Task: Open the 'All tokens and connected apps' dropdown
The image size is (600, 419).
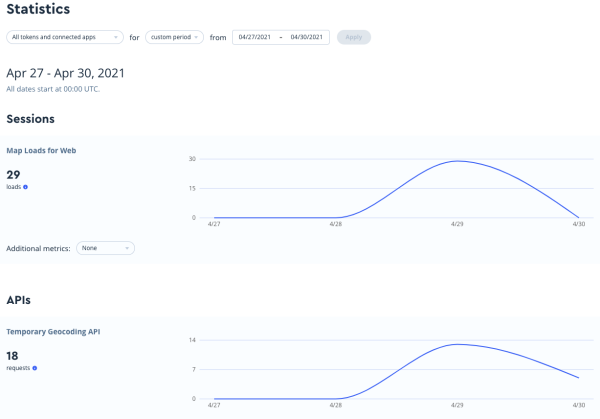Action: point(65,37)
